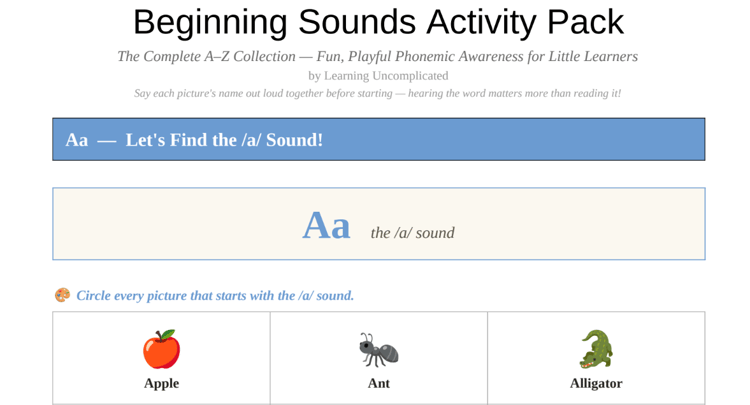Click the red apple picture
Image resolution: width=750 pixels, height=405 pixels.
click(162, 349)
